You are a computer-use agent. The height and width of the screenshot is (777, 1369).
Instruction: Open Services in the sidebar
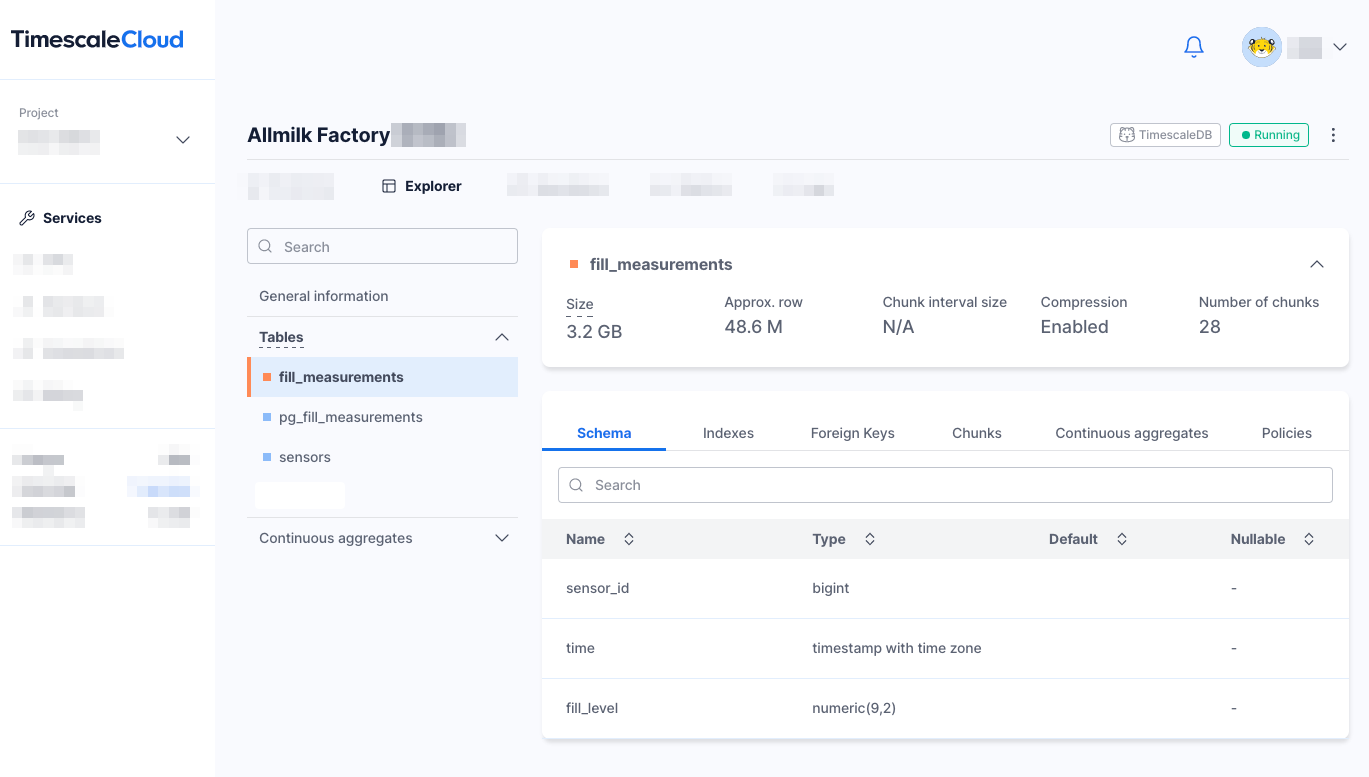72,218
